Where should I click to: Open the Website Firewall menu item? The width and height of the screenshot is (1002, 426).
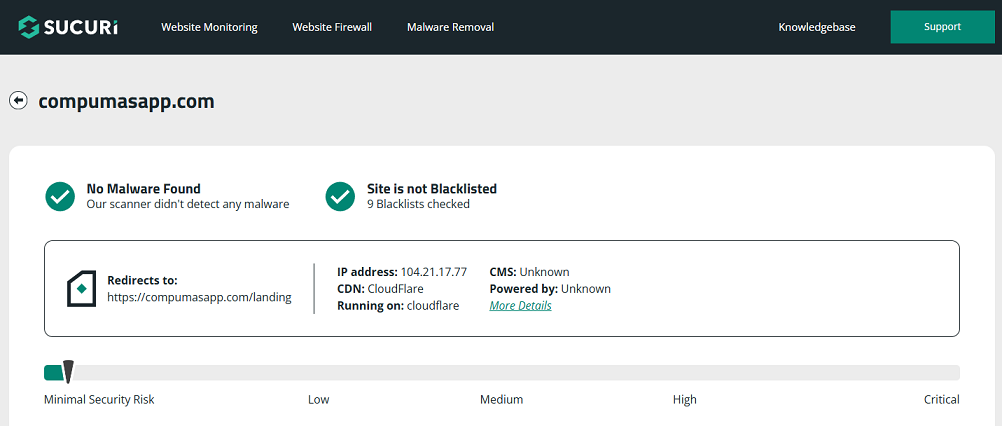tap(332, 27)
